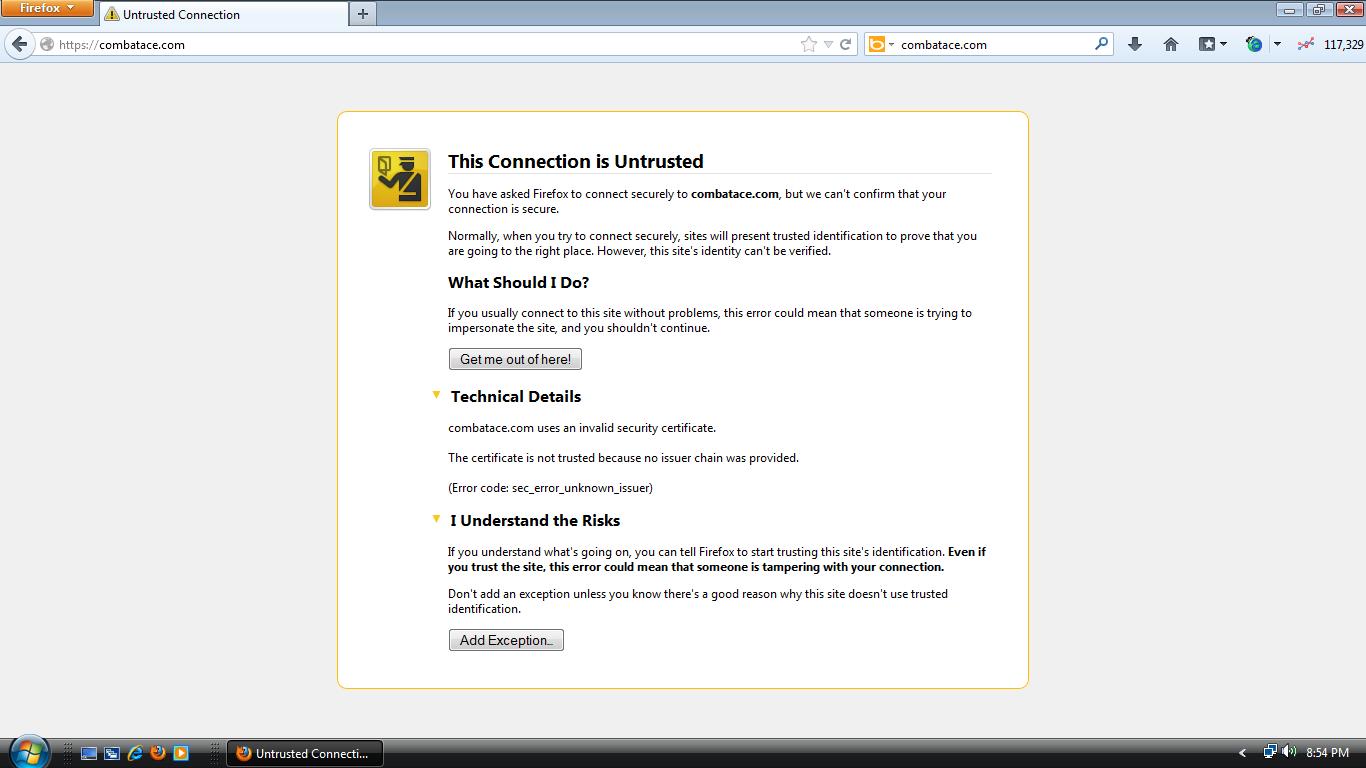Viewport: 1366px width, 768px height.
Task: Select the Untrusted Connection tab
Action: (224, 14)
